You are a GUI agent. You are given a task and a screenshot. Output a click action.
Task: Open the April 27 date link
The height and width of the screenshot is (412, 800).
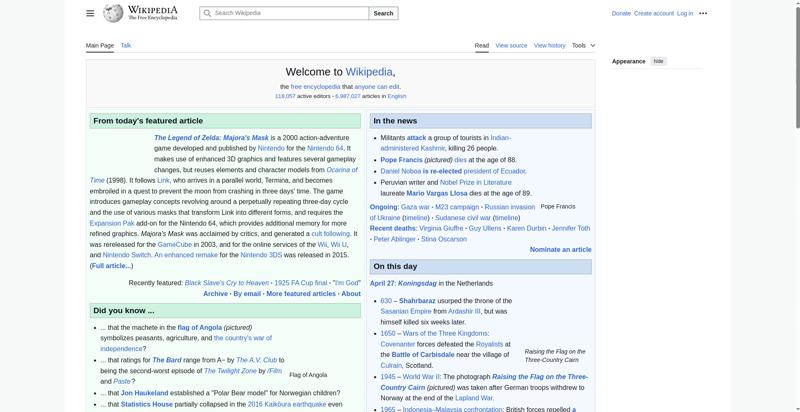click(382, 284)
